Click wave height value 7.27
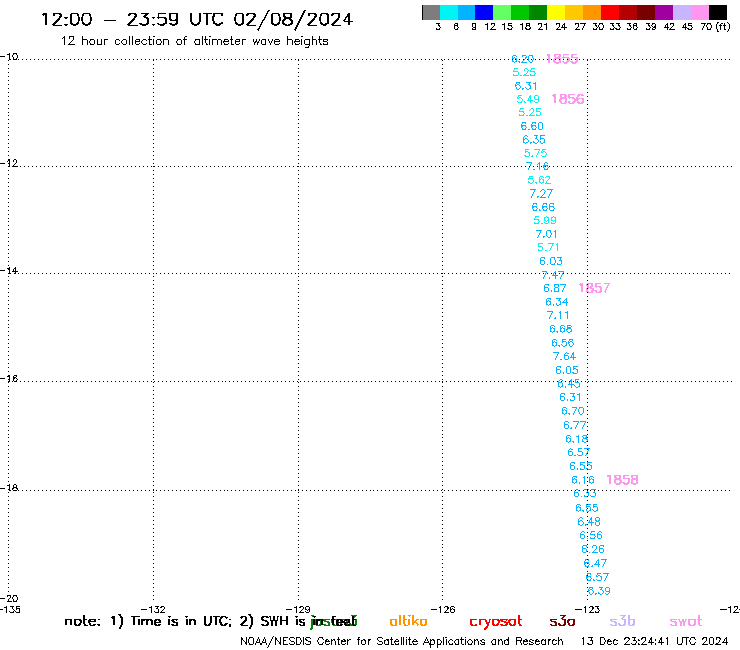 click(541, 194)
